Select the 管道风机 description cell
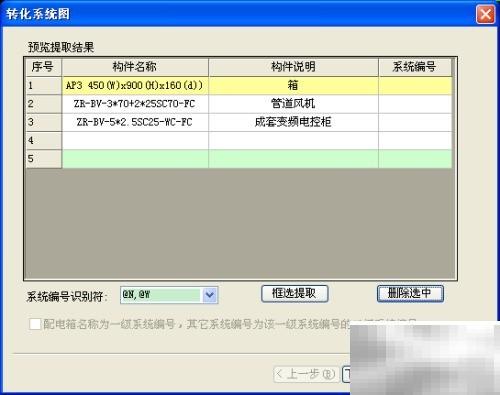 tap(293, 104)
